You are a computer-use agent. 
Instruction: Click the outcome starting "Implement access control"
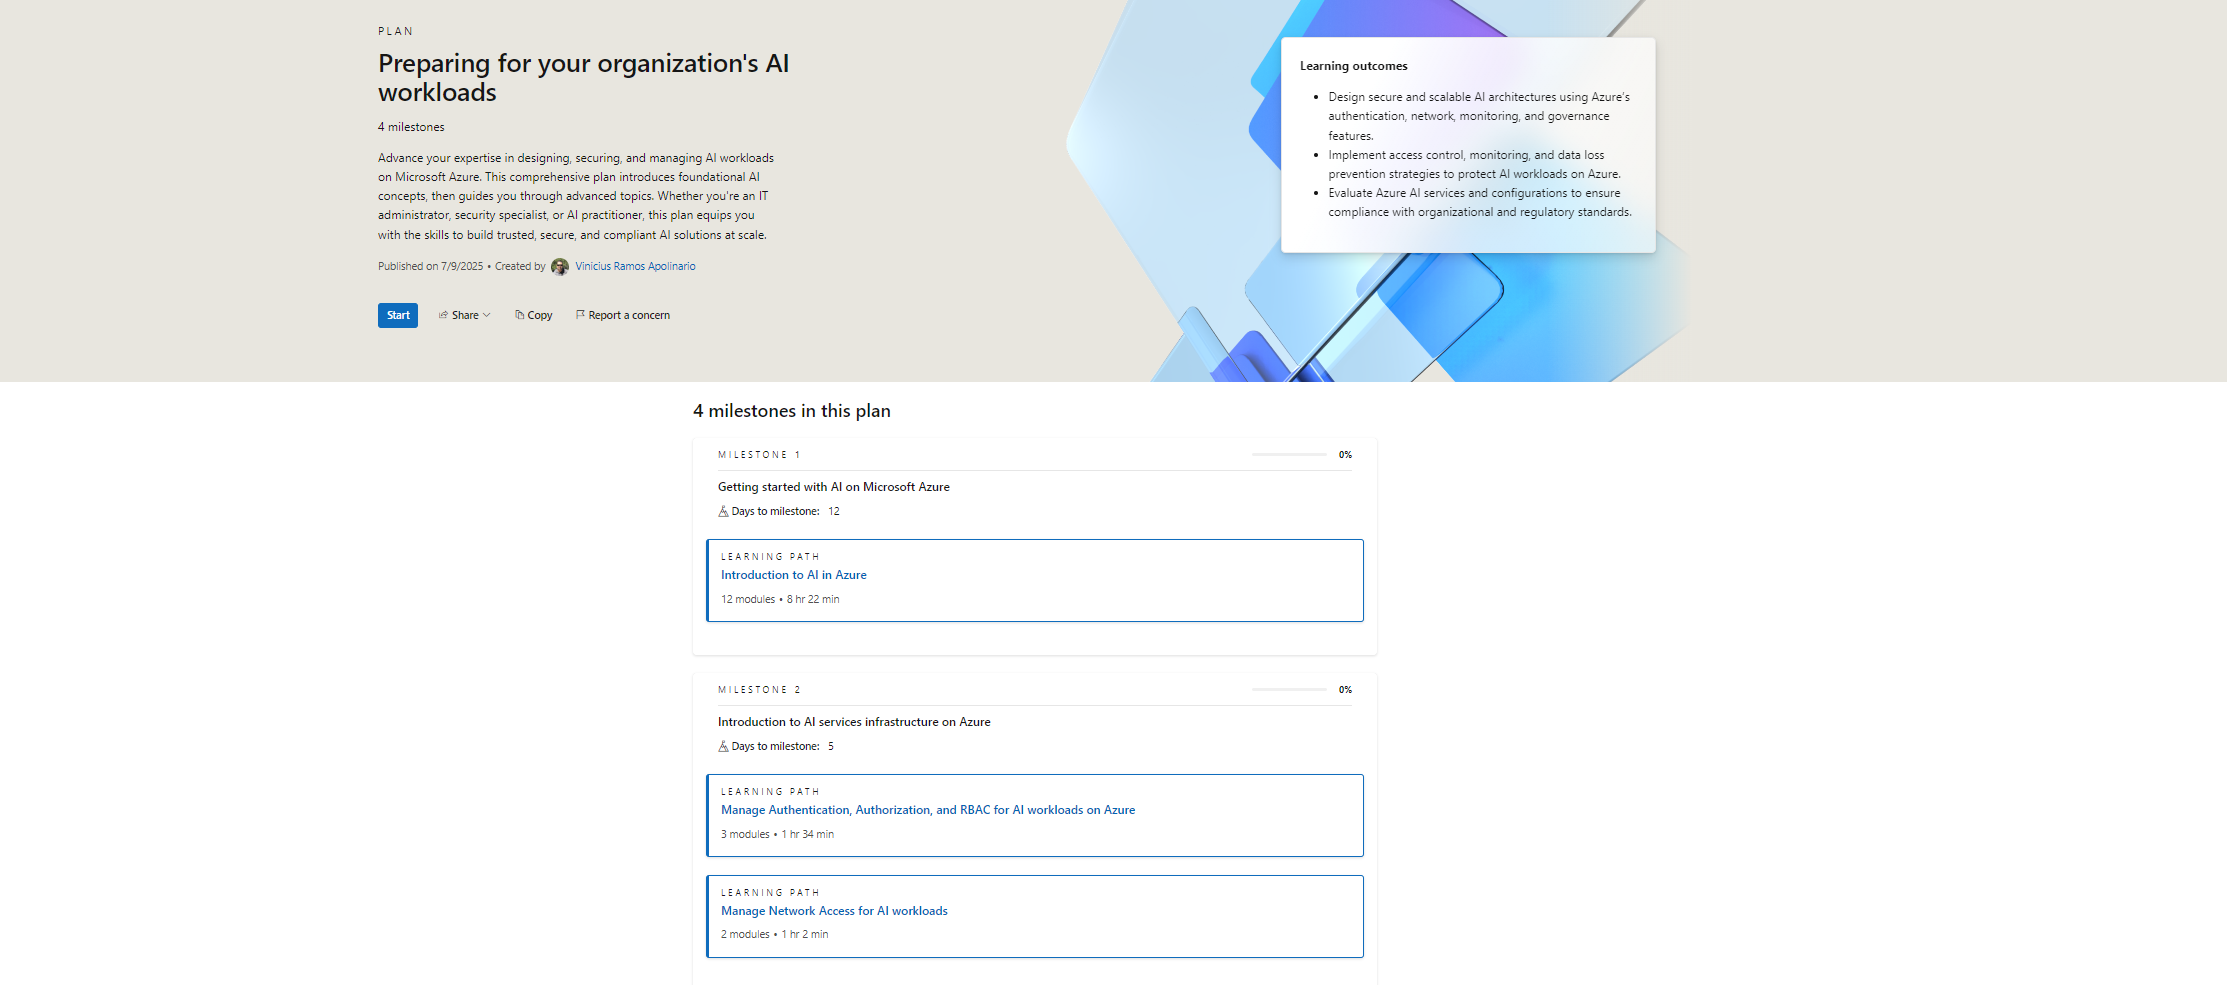(x=1474, y=164)
